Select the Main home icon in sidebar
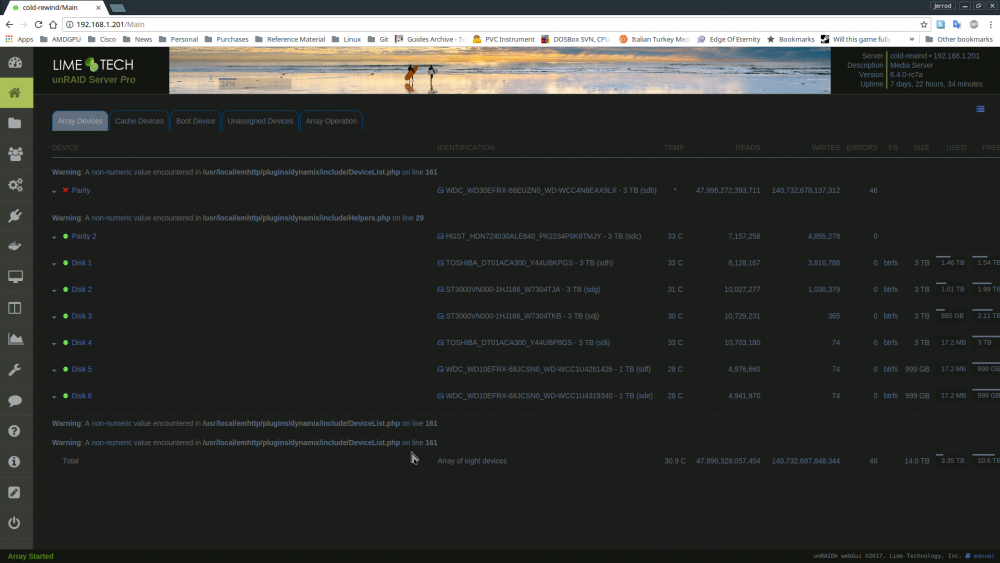The height and width of the screenshot is (563, 1000). [15, 93]
